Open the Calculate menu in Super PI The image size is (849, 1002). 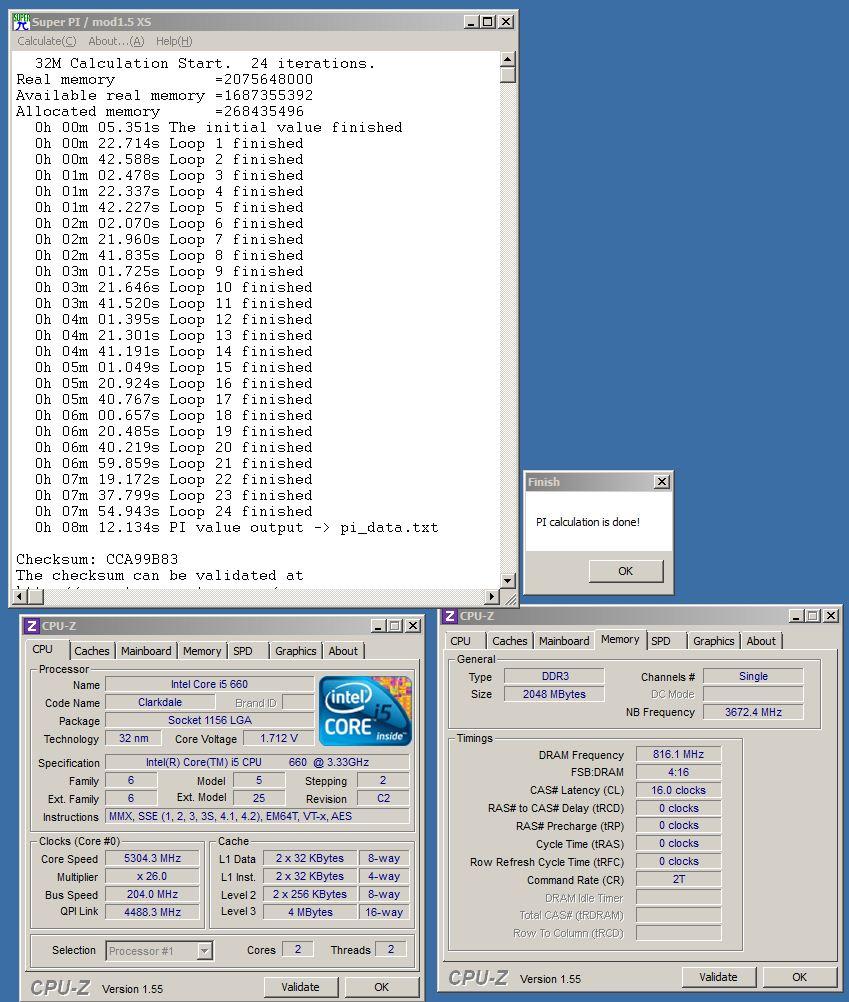[x=47, y=41]
